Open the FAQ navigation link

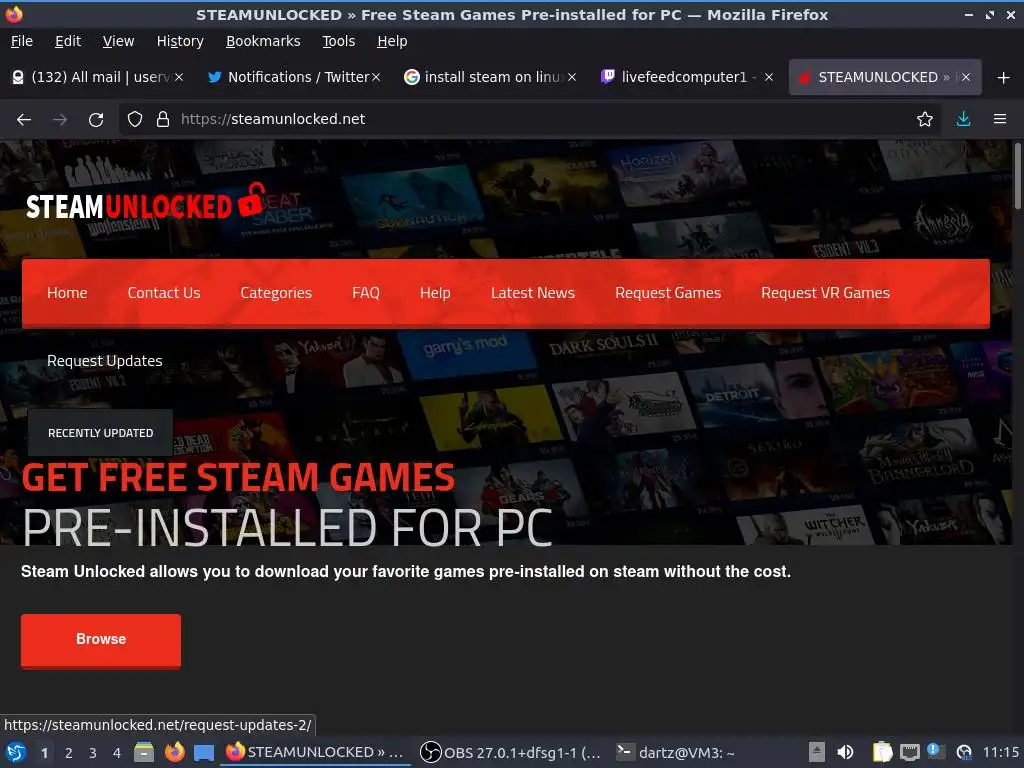[x=366, y=293]
